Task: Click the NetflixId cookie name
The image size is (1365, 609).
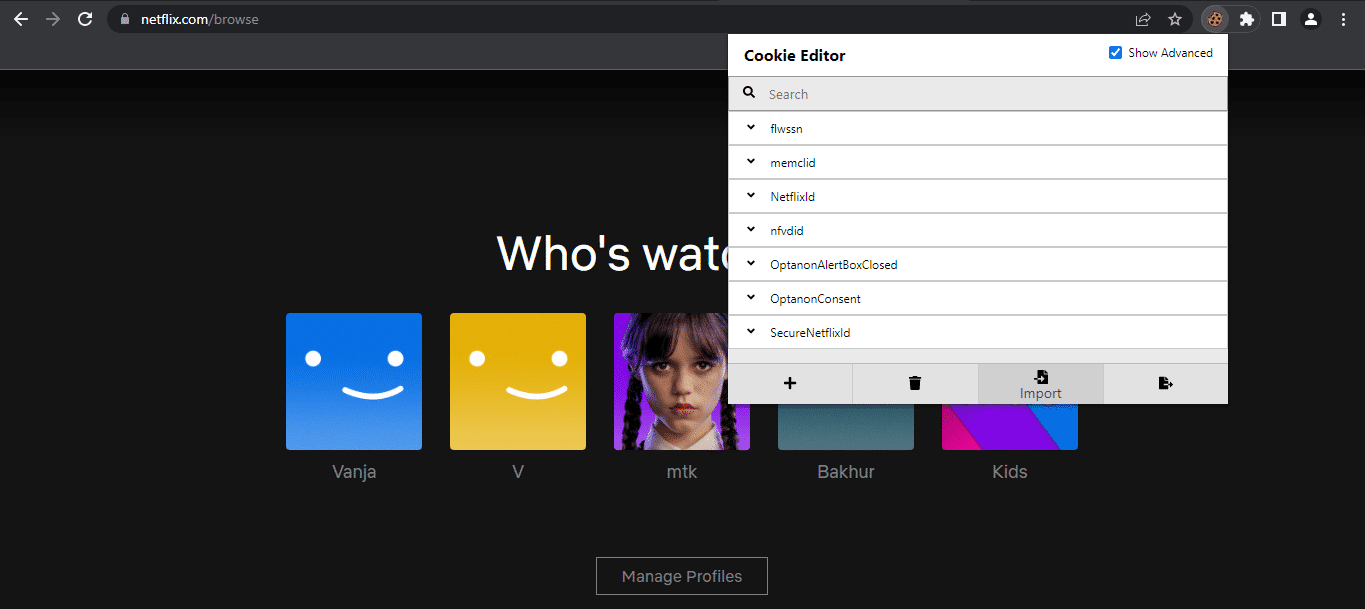Action: point(793,197)
